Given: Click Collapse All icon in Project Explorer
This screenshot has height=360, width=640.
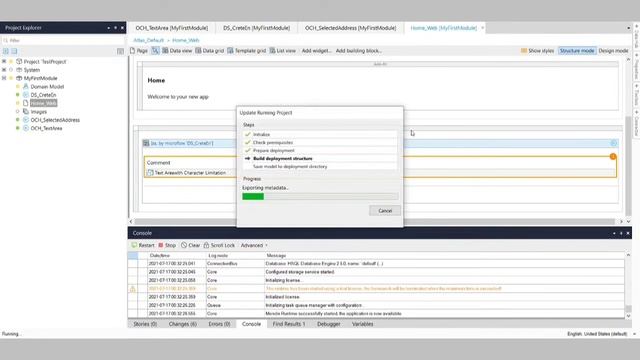Looking at the screenshot, I should coord(14,51).
